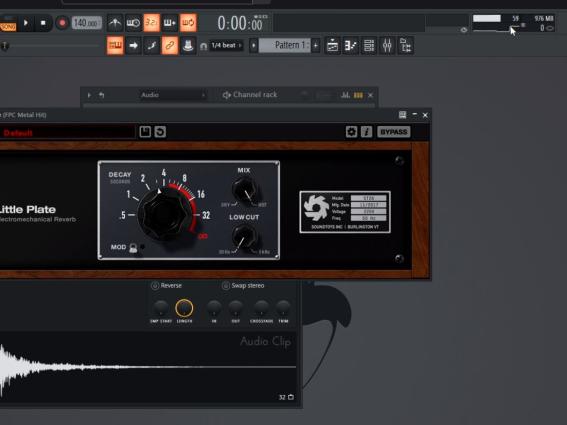This screenshot has width=567, height=425.
Task: Stop playback with the stop button
Action: 43,23
